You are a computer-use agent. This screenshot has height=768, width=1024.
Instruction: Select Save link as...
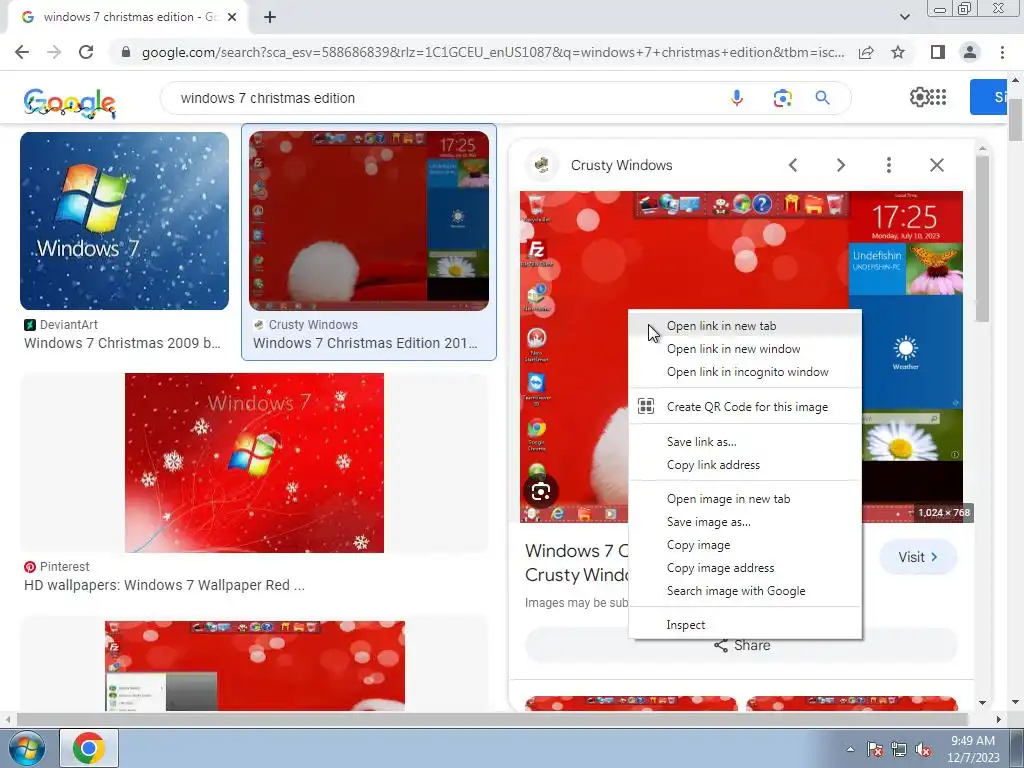pos(745,442)
